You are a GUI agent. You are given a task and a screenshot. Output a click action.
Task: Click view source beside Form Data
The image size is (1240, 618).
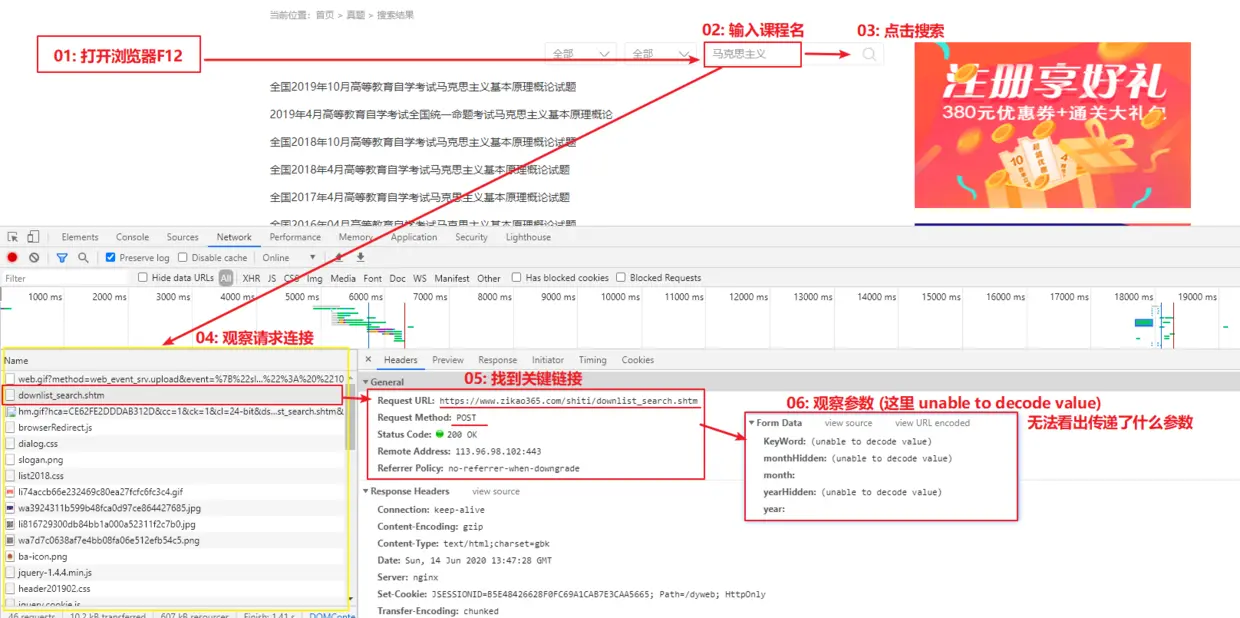[848, 423]
